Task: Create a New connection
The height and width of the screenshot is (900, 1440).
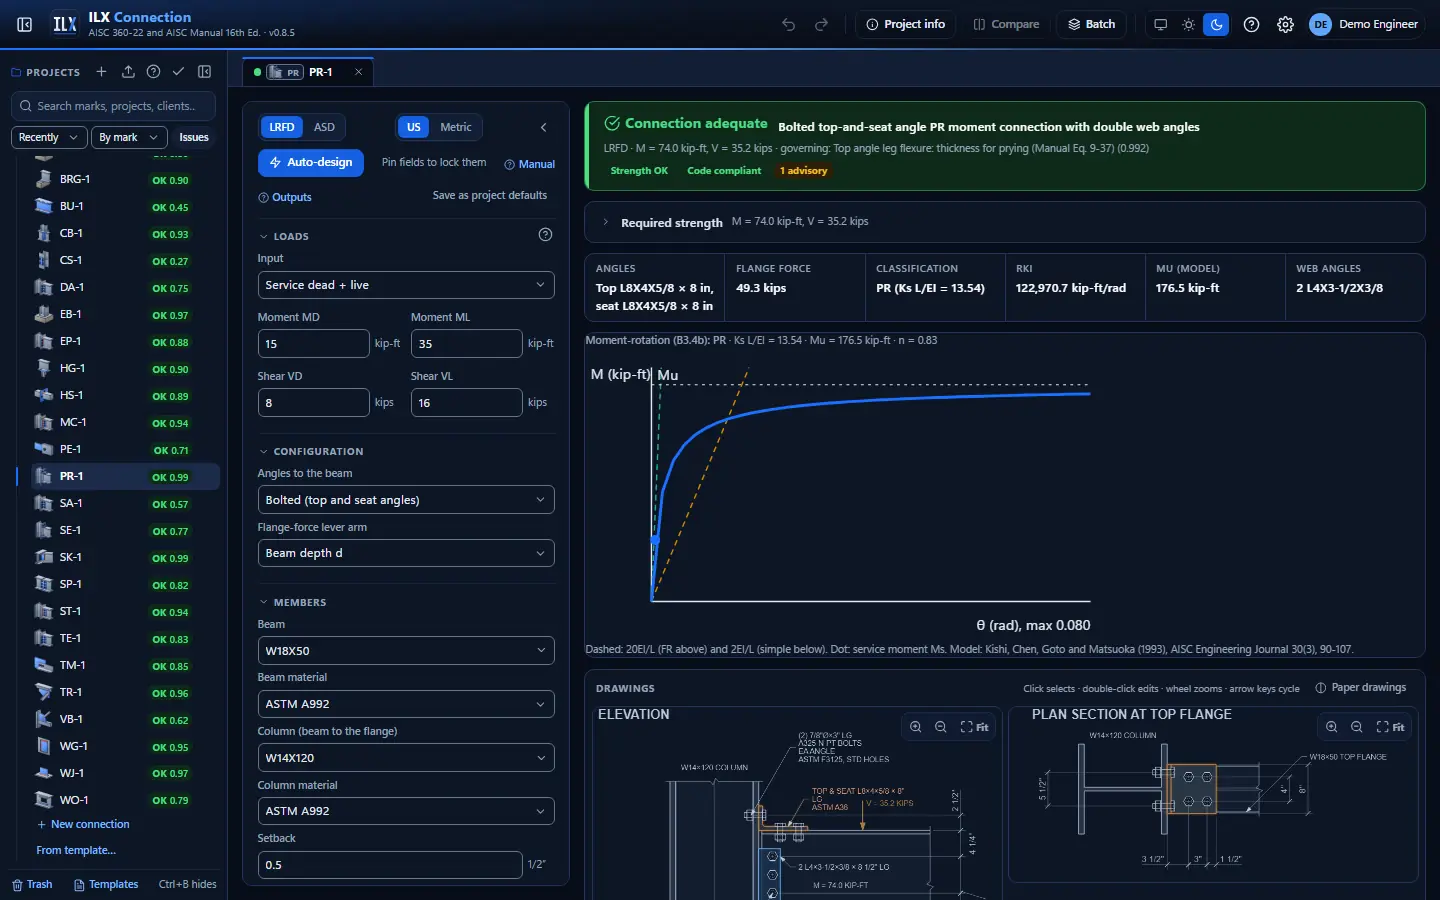Action: pyautogui.click(x=83, y=824)
